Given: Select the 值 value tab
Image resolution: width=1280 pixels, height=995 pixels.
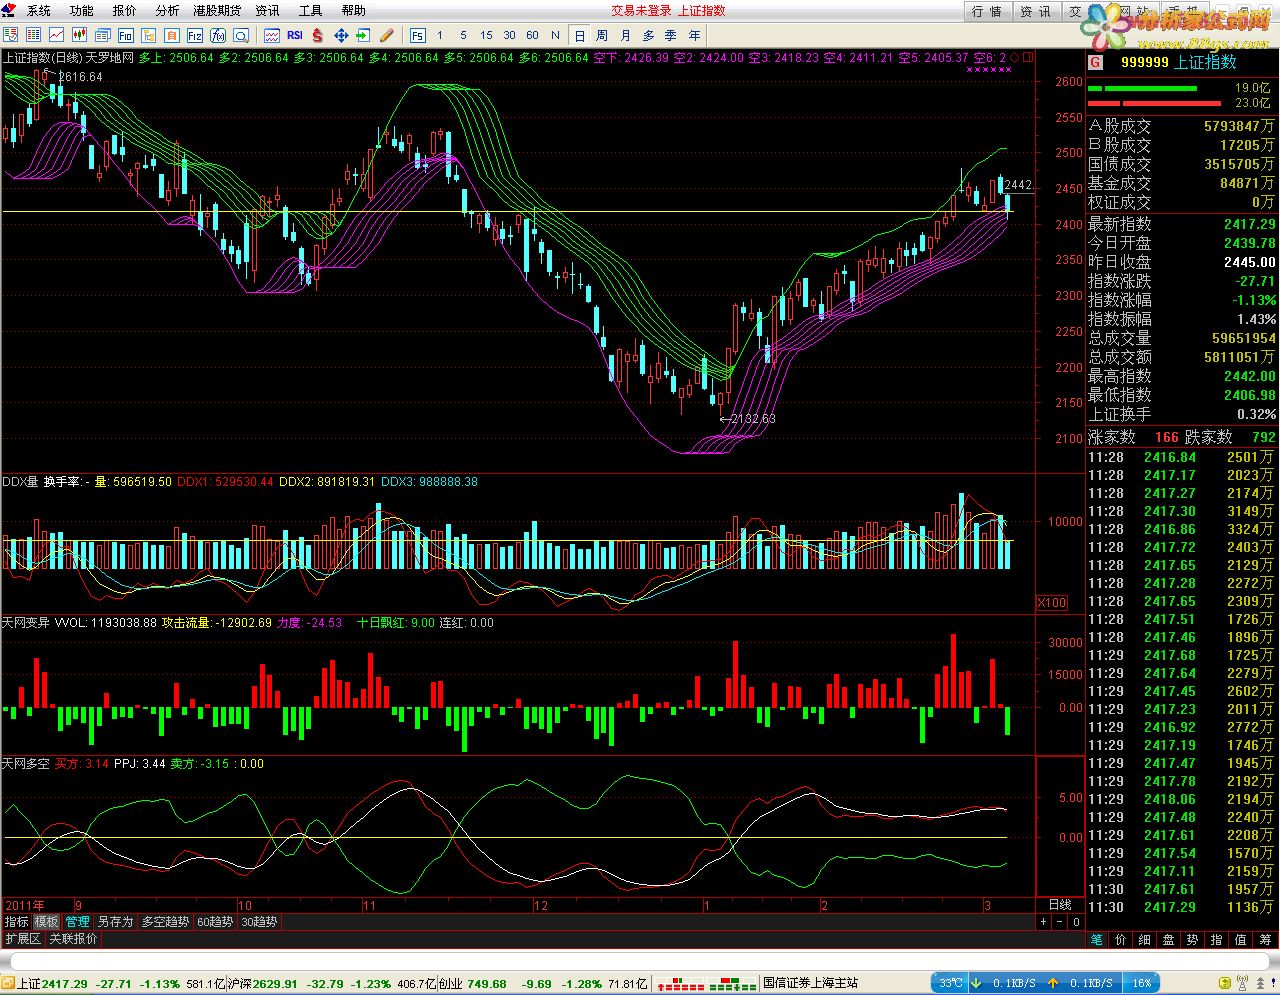Looking at the screenshot, I should click(x=1241, y=940).
